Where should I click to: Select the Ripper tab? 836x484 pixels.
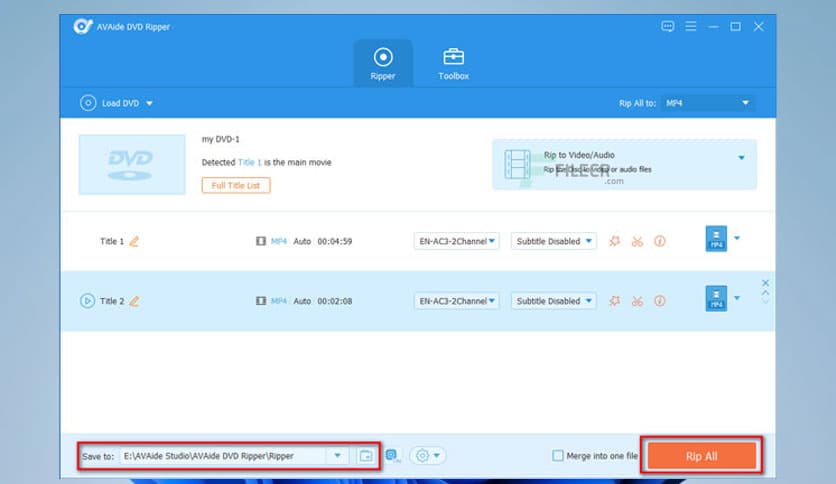click(x=383, y=62)
